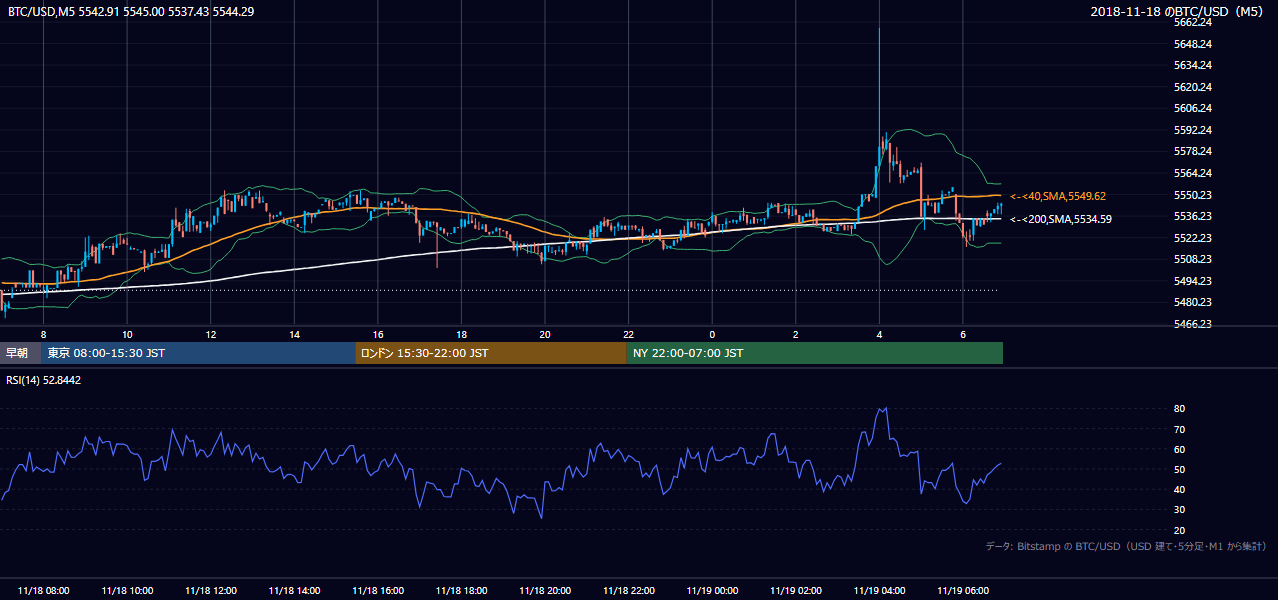
Task: Click the date label 11/18 22:00
Action: [628, 590]
